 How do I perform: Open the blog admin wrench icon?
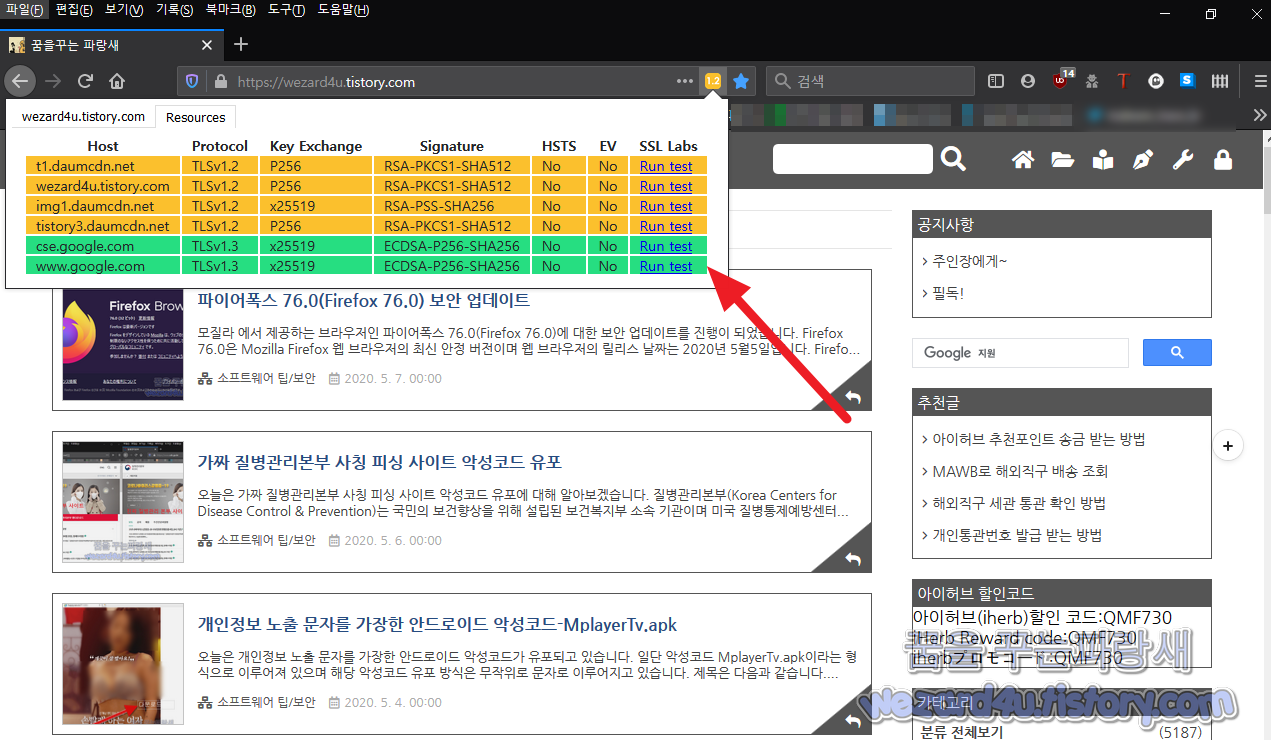(1183, 159)
